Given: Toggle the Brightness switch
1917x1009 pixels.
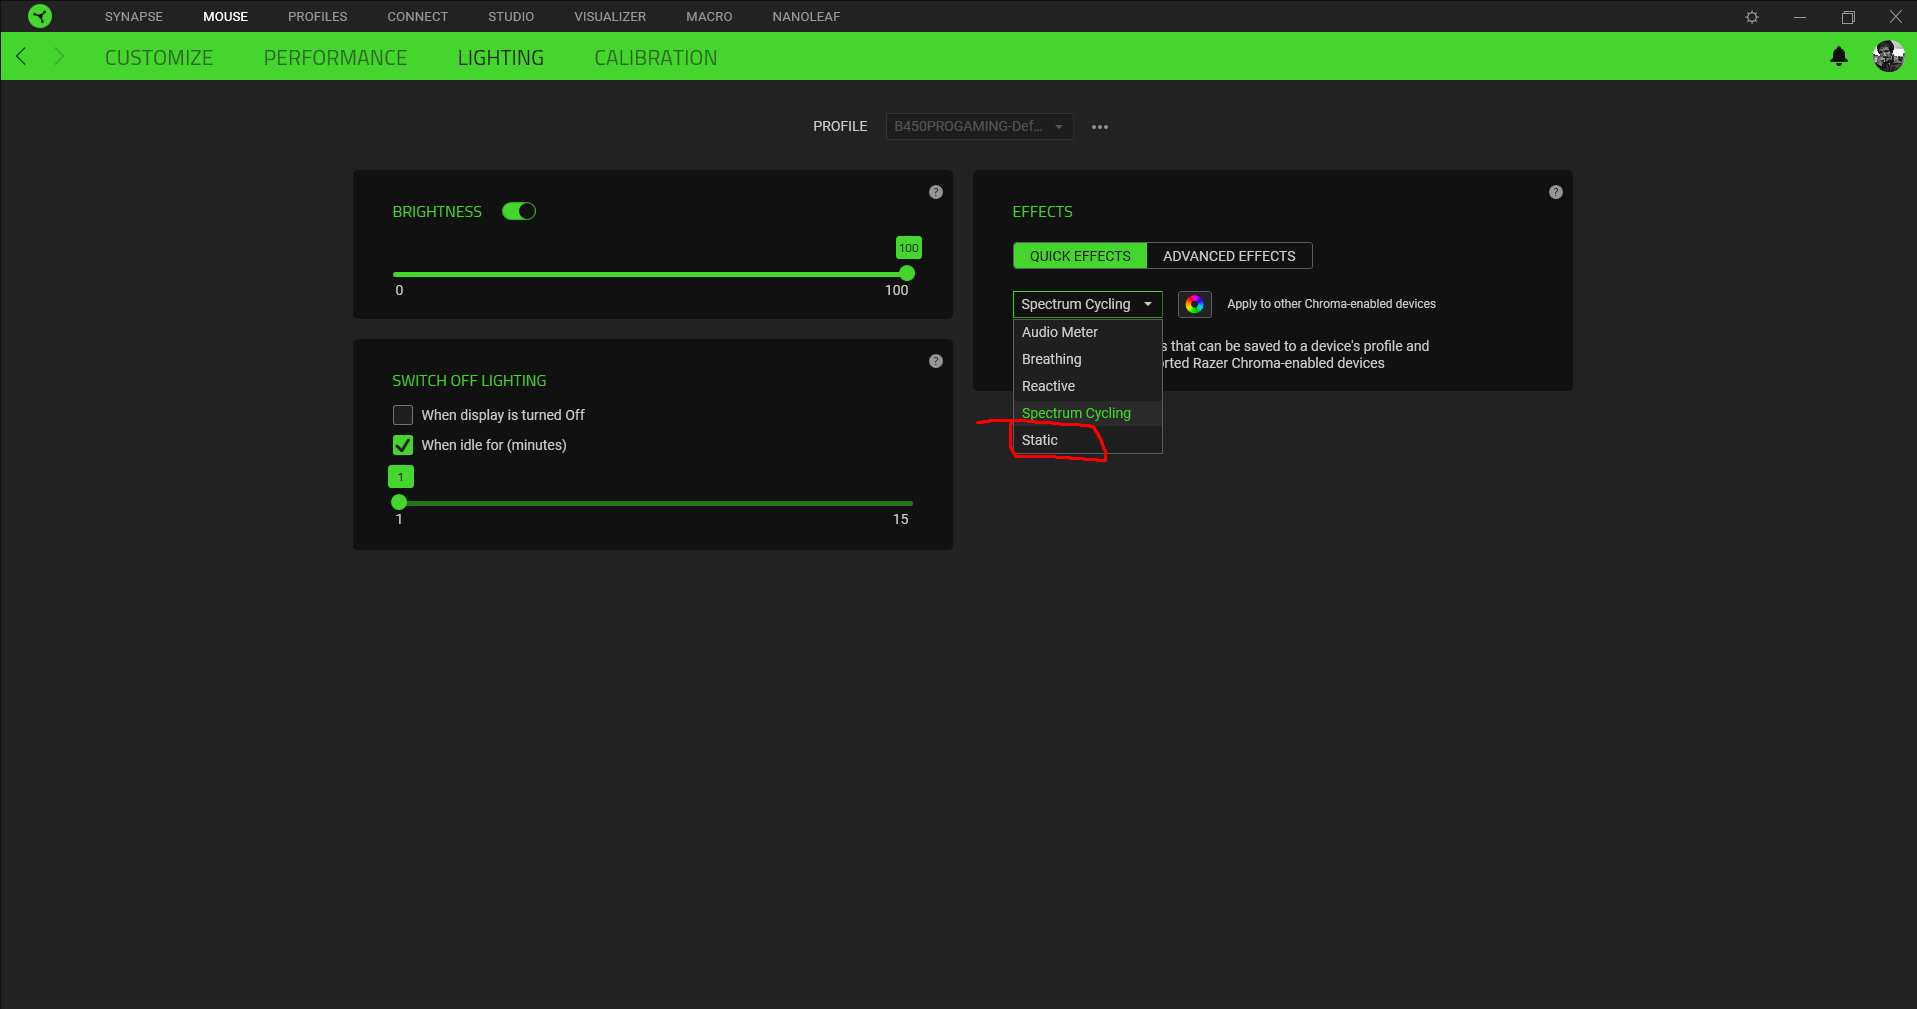Looking at the screenshot, I should 519,211.
